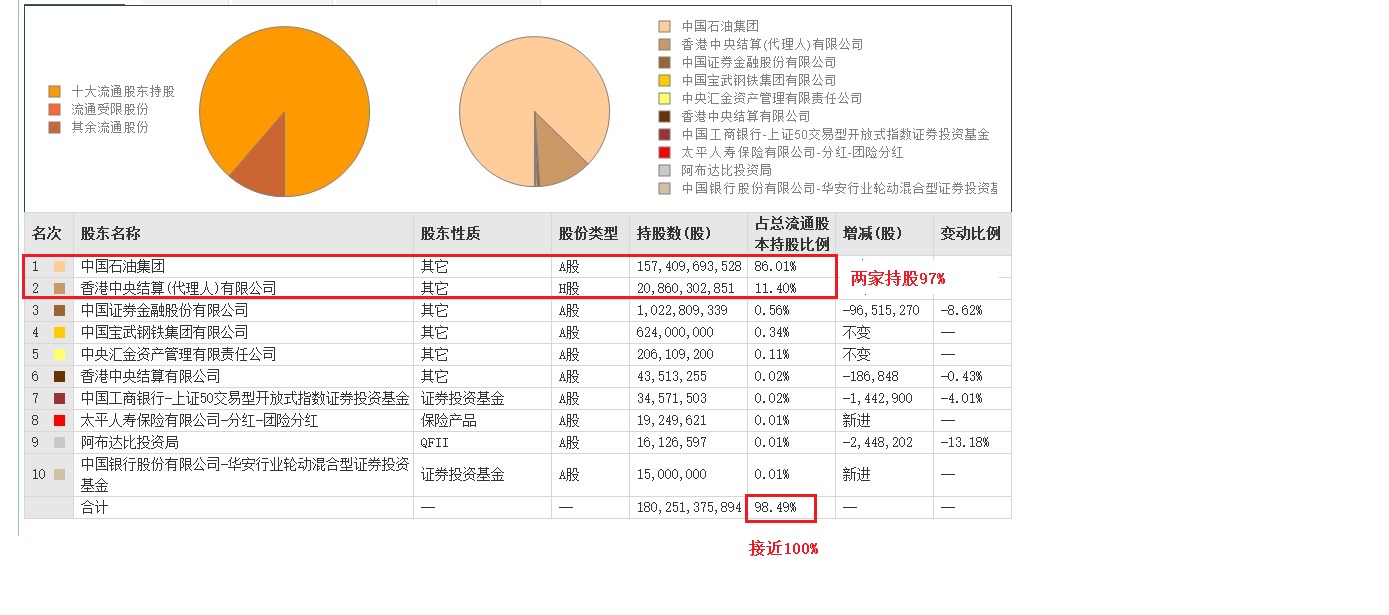
Task: Click the 香港中央结算(代理人)有限公司 legend swatch
Action: coord(665,44)
